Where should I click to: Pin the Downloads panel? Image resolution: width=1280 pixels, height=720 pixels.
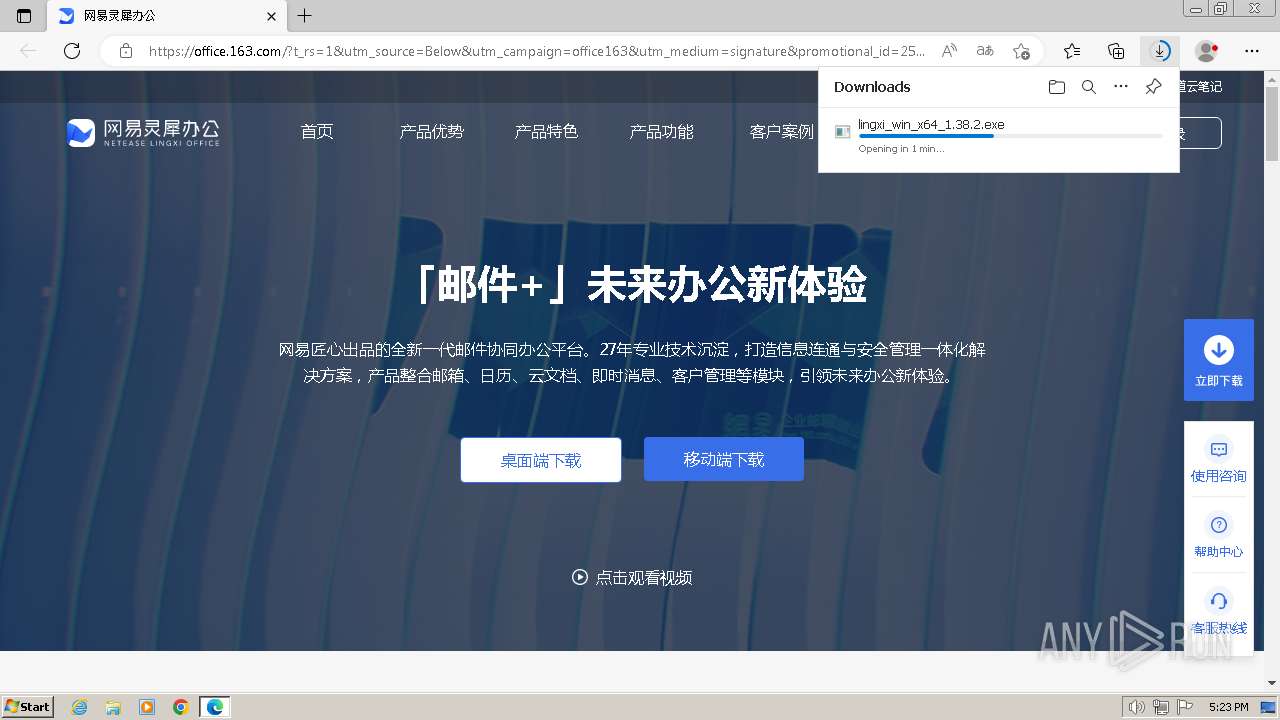(1153, 87)
